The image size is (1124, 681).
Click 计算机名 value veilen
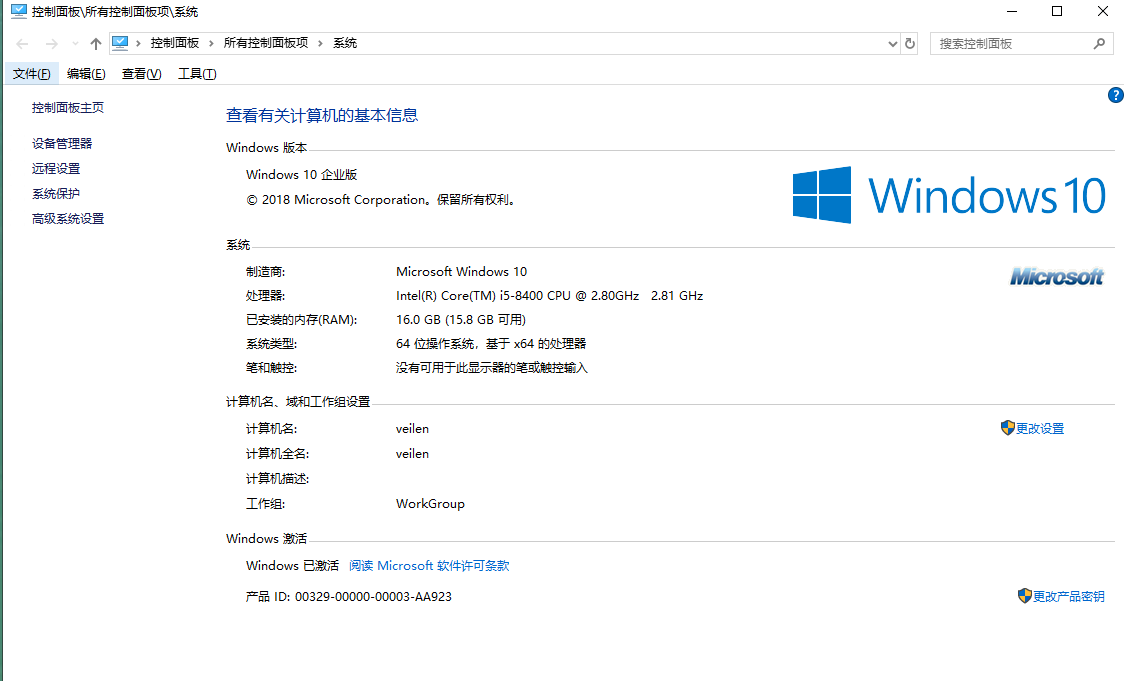tap(412, 429)
